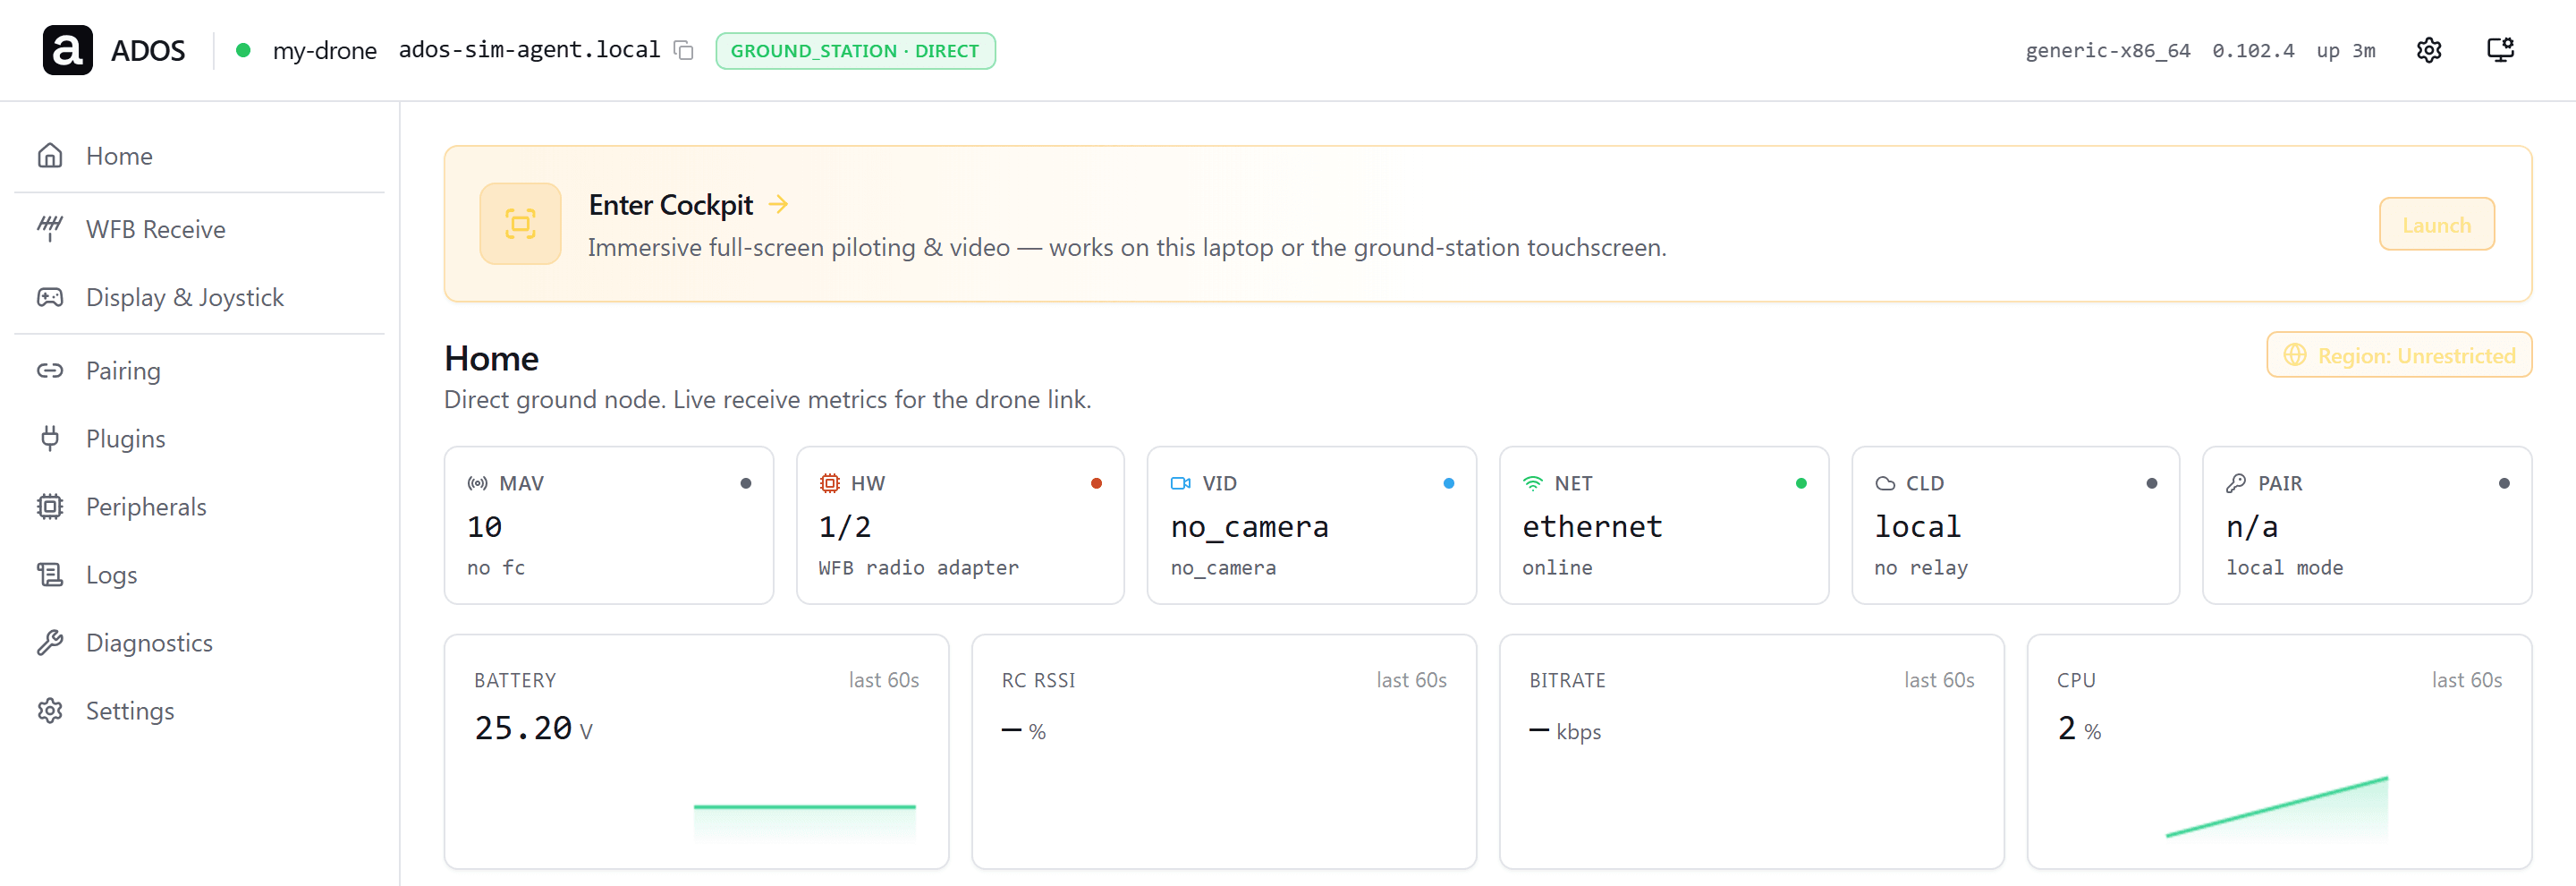Click the WFB Receive antenna icon
This screenshot has height=886, width=2576.
(50, 229)
